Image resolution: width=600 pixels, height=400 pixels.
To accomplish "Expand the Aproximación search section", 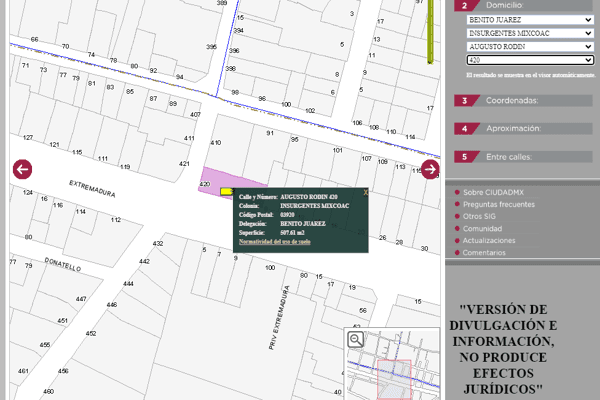I will tap(513, 129).
